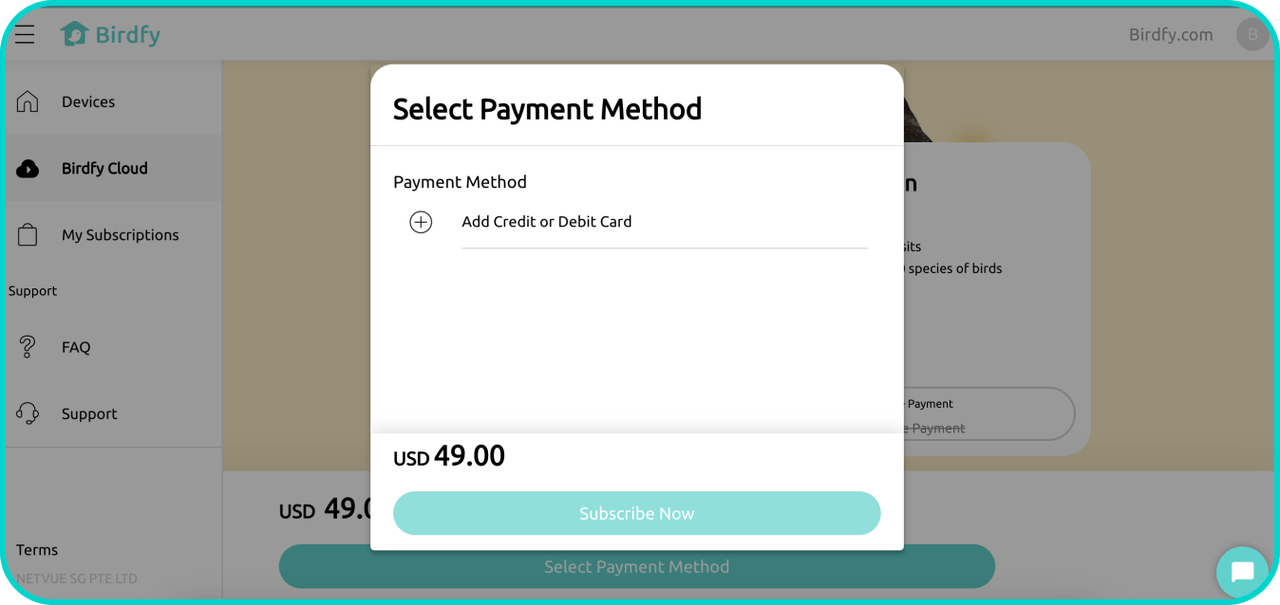This screenshot has height=605, width=1280.
Task: Open the chat bubble widget
Action: [x=1242, y=572]
